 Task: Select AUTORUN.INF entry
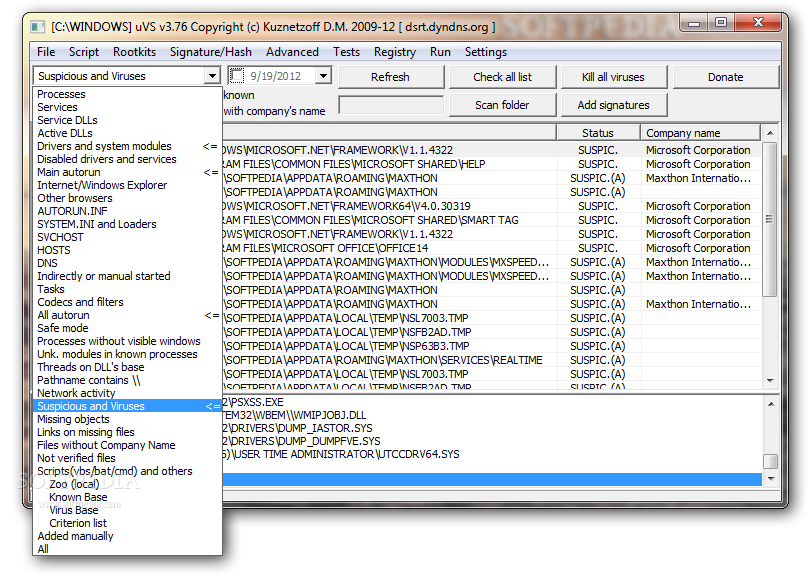[127, 211]
